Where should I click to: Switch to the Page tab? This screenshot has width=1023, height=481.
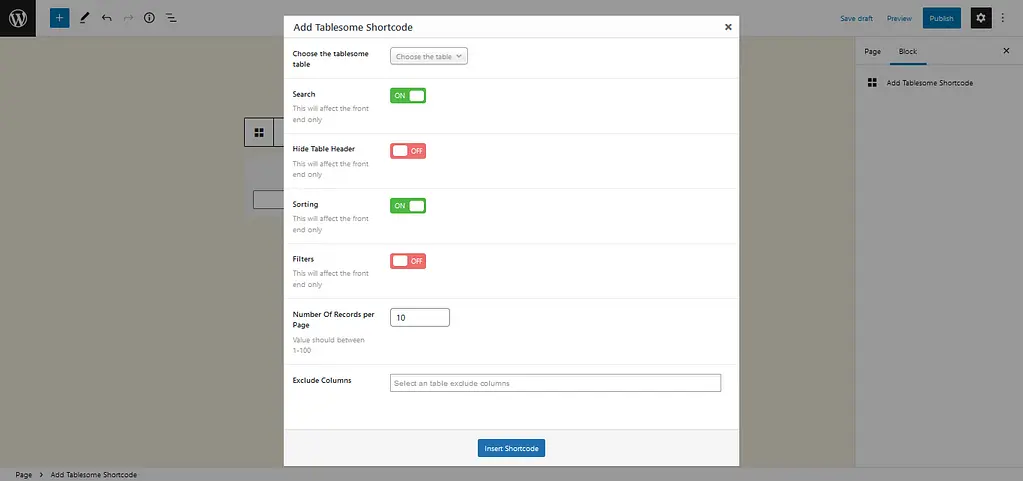click(x=872, y=52)
